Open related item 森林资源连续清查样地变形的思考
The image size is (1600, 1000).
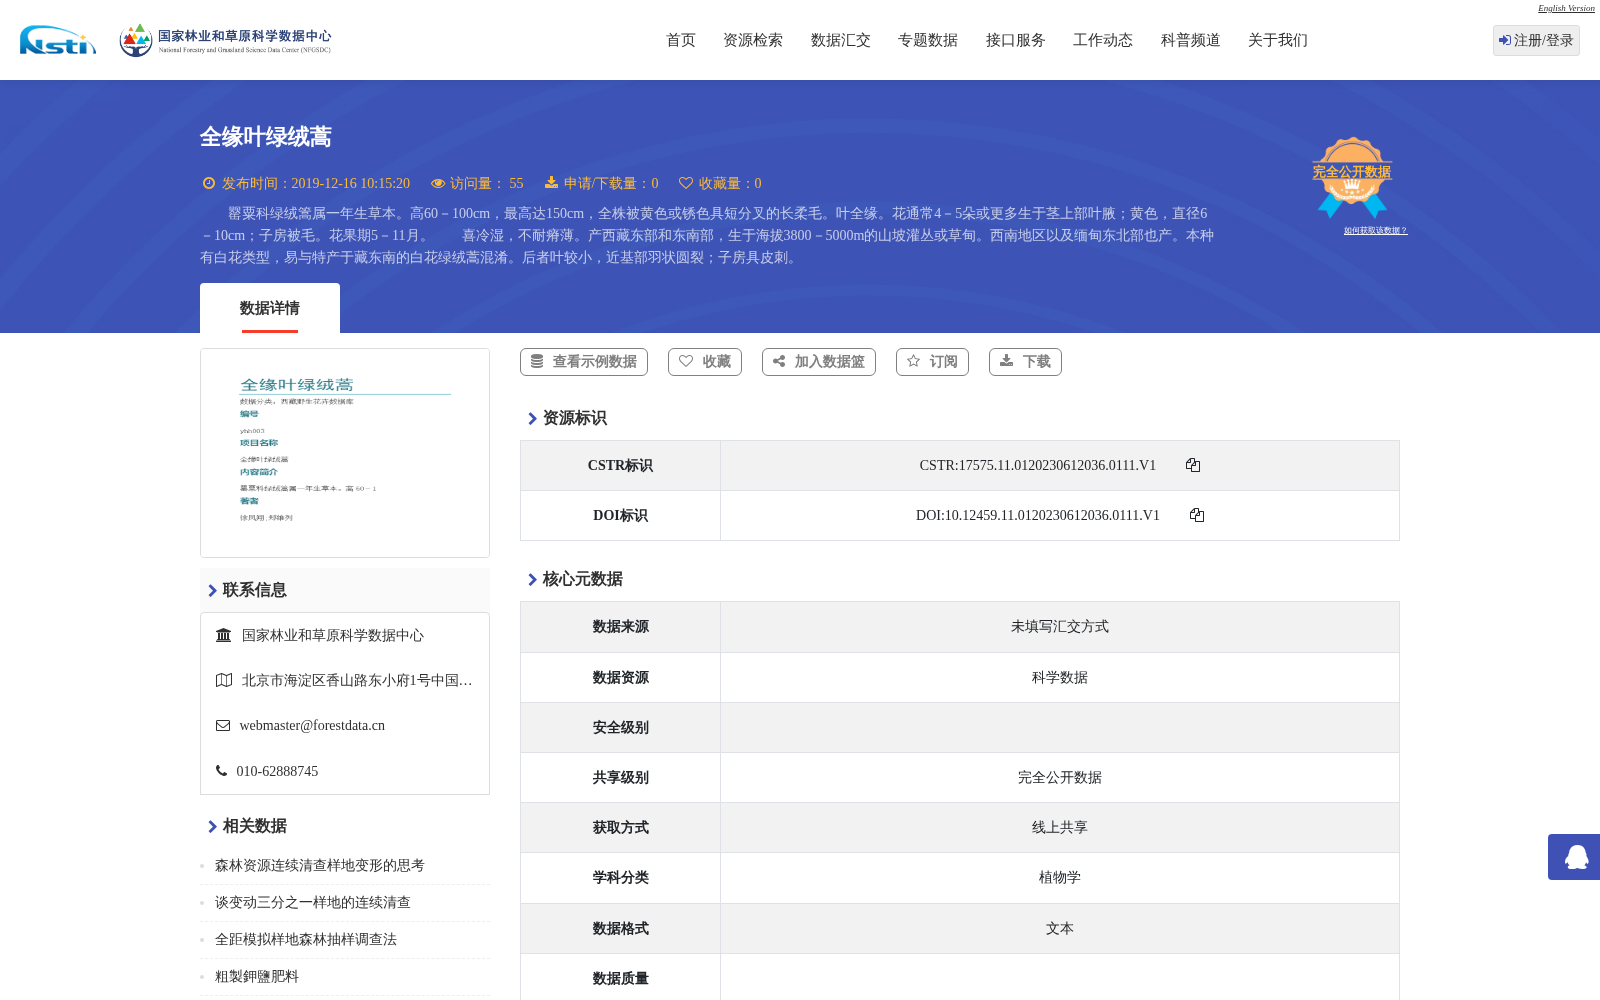coord(320,866)
